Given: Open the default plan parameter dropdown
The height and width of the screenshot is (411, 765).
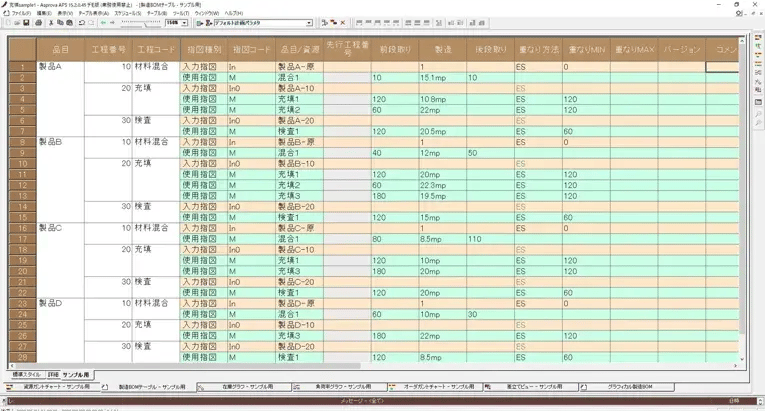Looking at the screenshot, I should pos(309,22).
